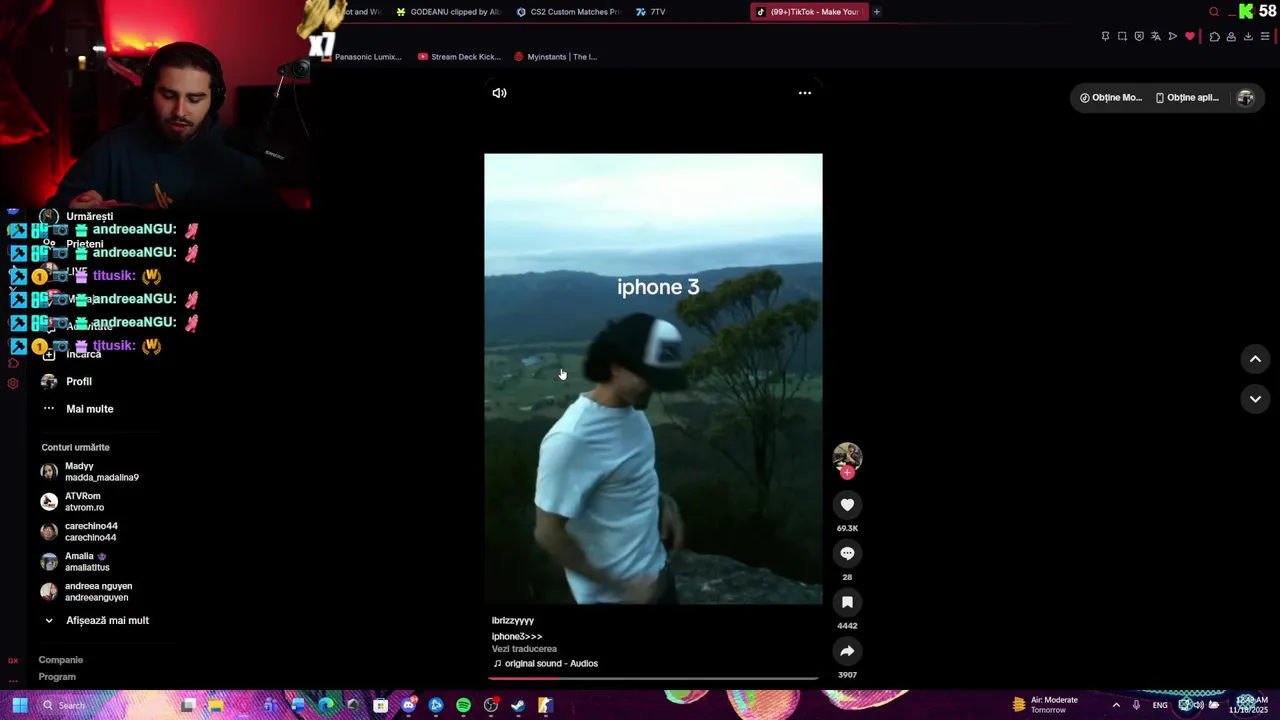The image size is (1280, 720).
Task: Open the creator's avatar beside the video
Action: point(847,457)
